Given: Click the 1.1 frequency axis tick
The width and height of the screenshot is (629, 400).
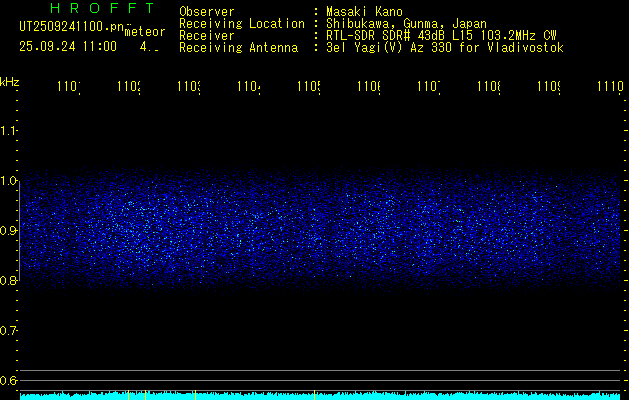Looking at the screenshot, I should (x=9, y=131).
